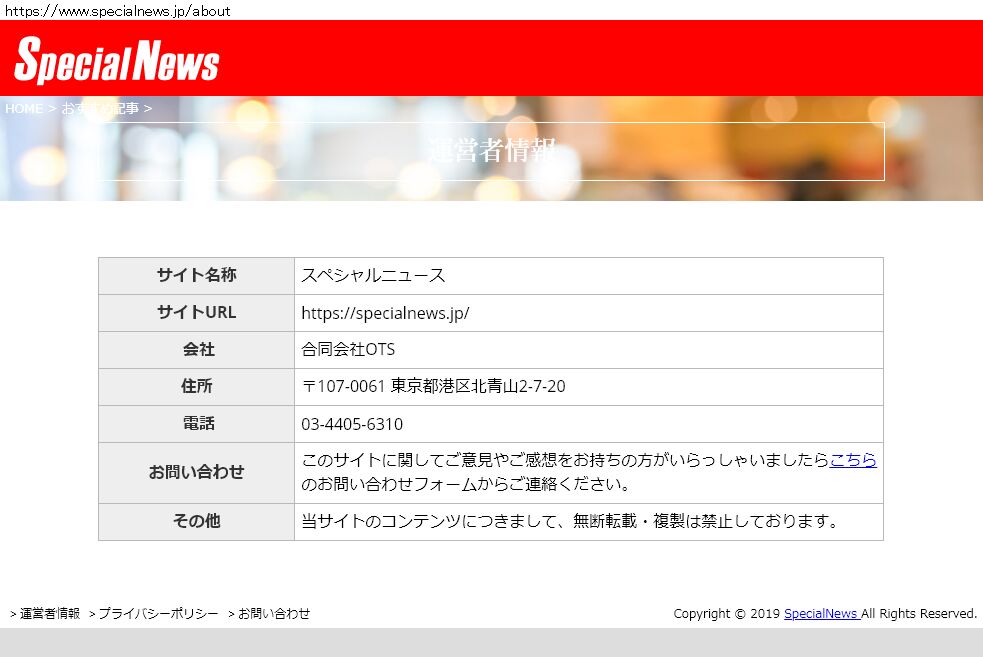Click the site URL https://specialnews.jp/ text
The image size is (983, 657).
(385, 313)
